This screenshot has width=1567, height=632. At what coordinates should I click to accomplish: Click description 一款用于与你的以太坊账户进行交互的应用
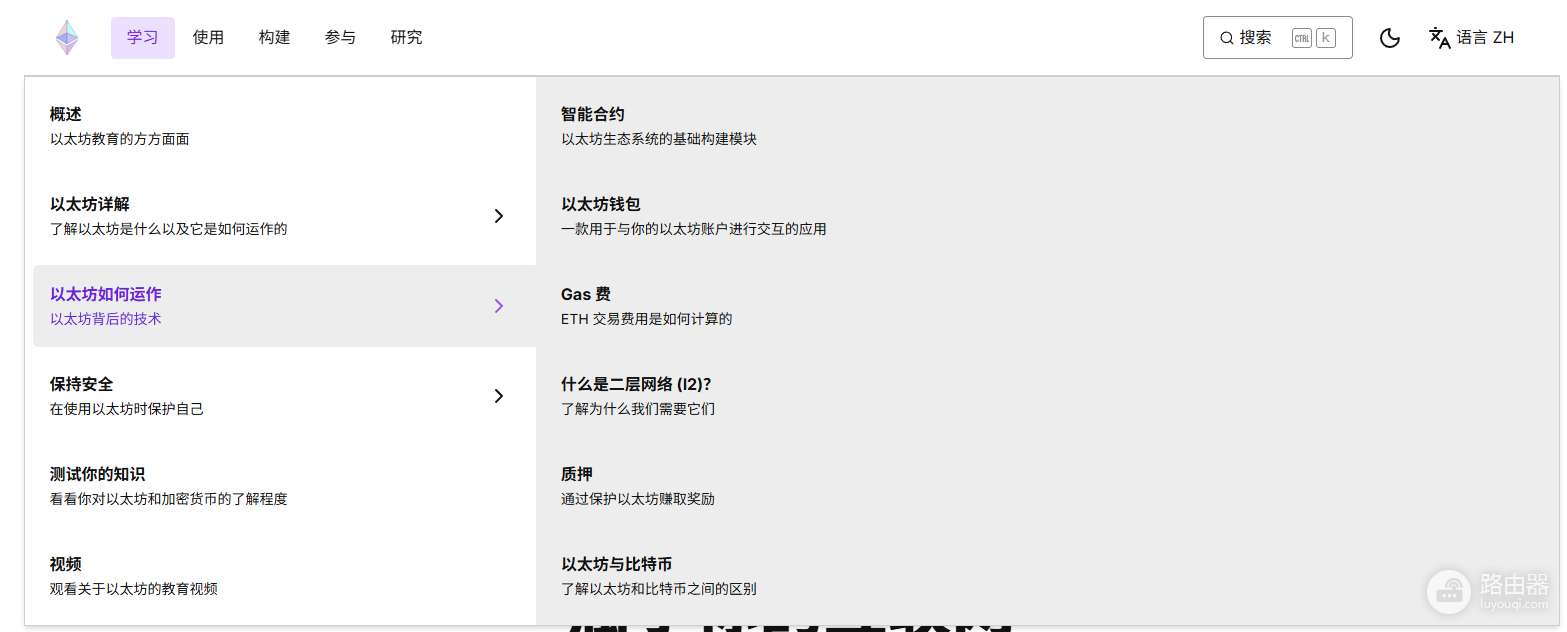(694, 229)
